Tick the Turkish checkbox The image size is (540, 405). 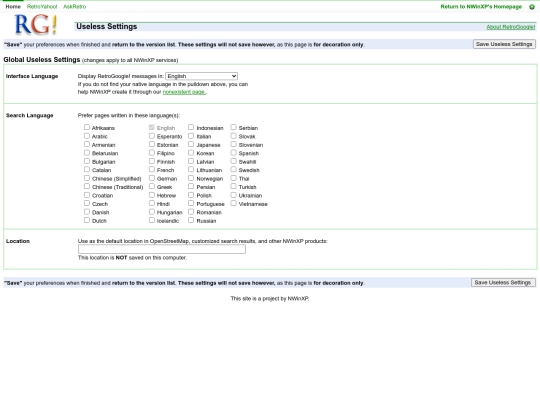coord(233,186)
